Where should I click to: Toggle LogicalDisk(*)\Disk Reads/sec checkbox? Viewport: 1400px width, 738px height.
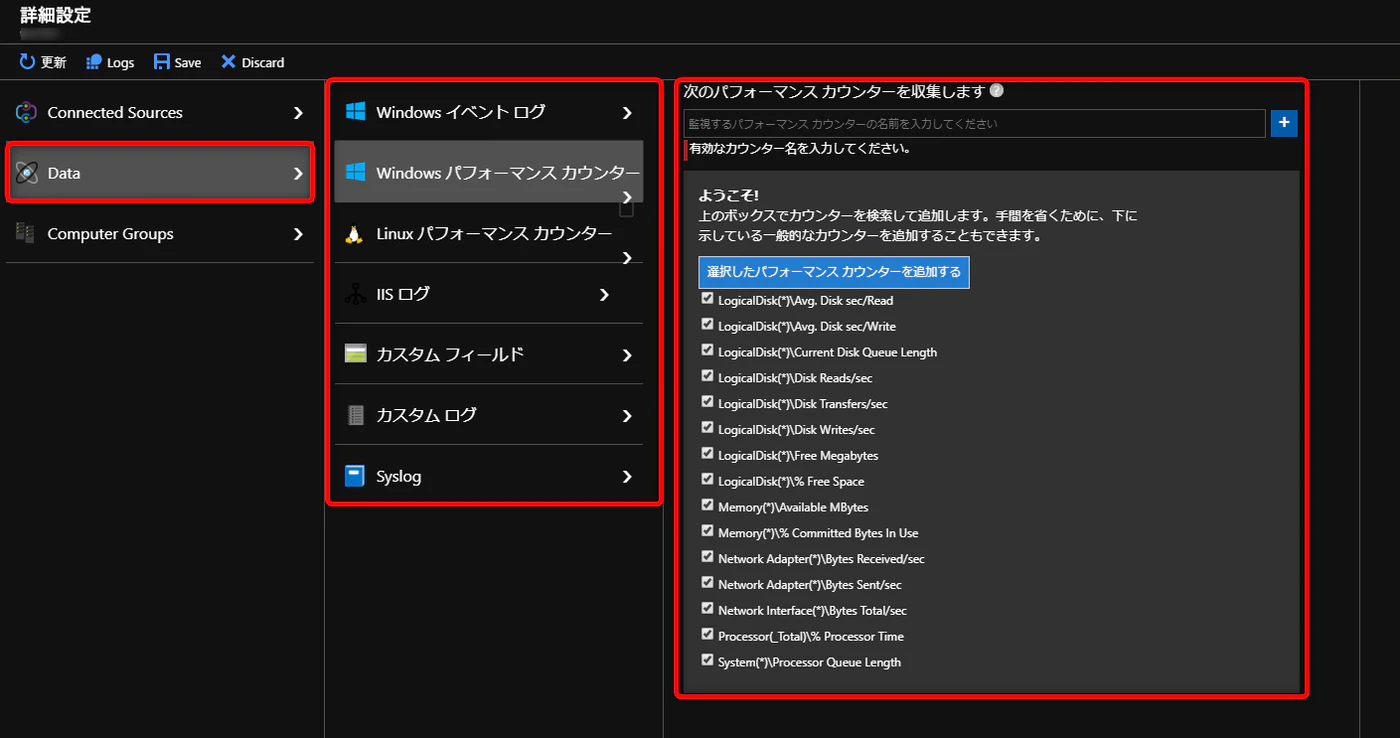[x=708, y=377]
